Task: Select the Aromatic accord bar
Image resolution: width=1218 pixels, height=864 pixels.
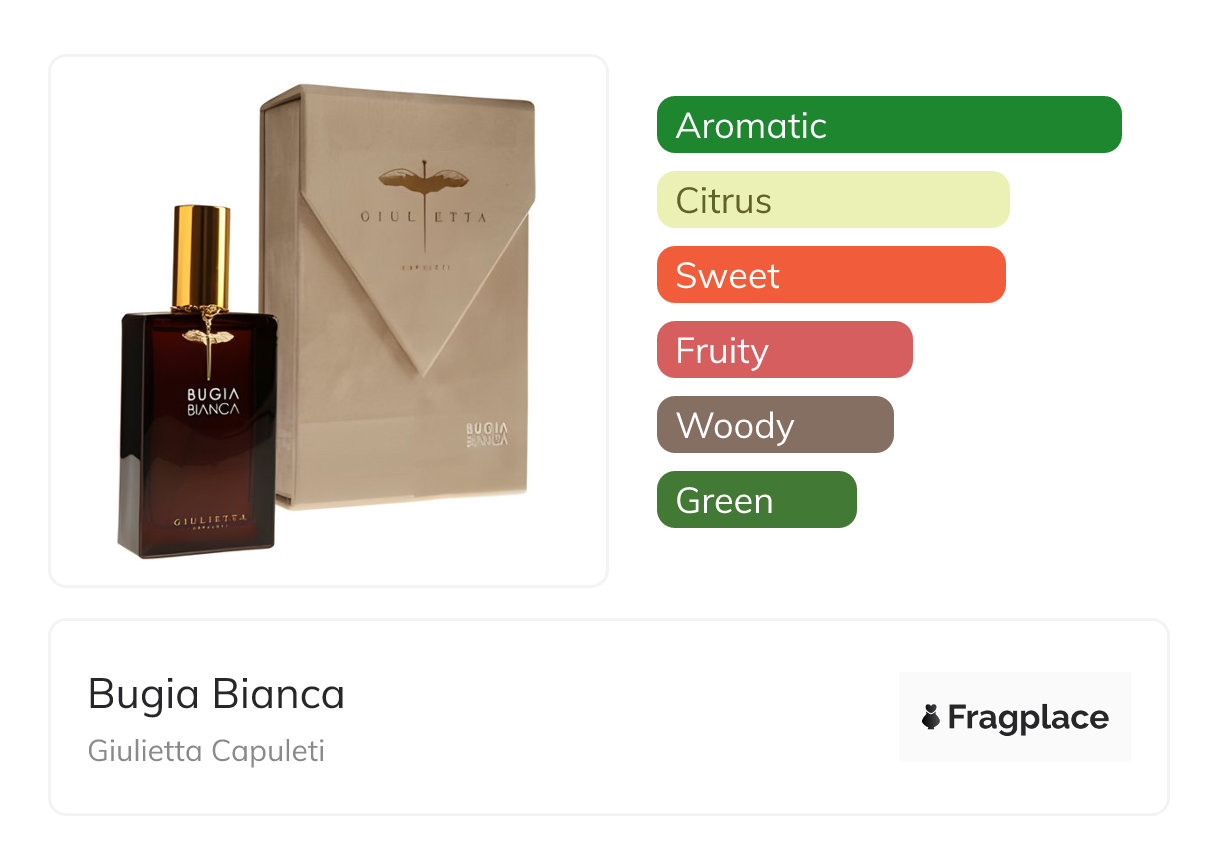Action: point(889,125)
